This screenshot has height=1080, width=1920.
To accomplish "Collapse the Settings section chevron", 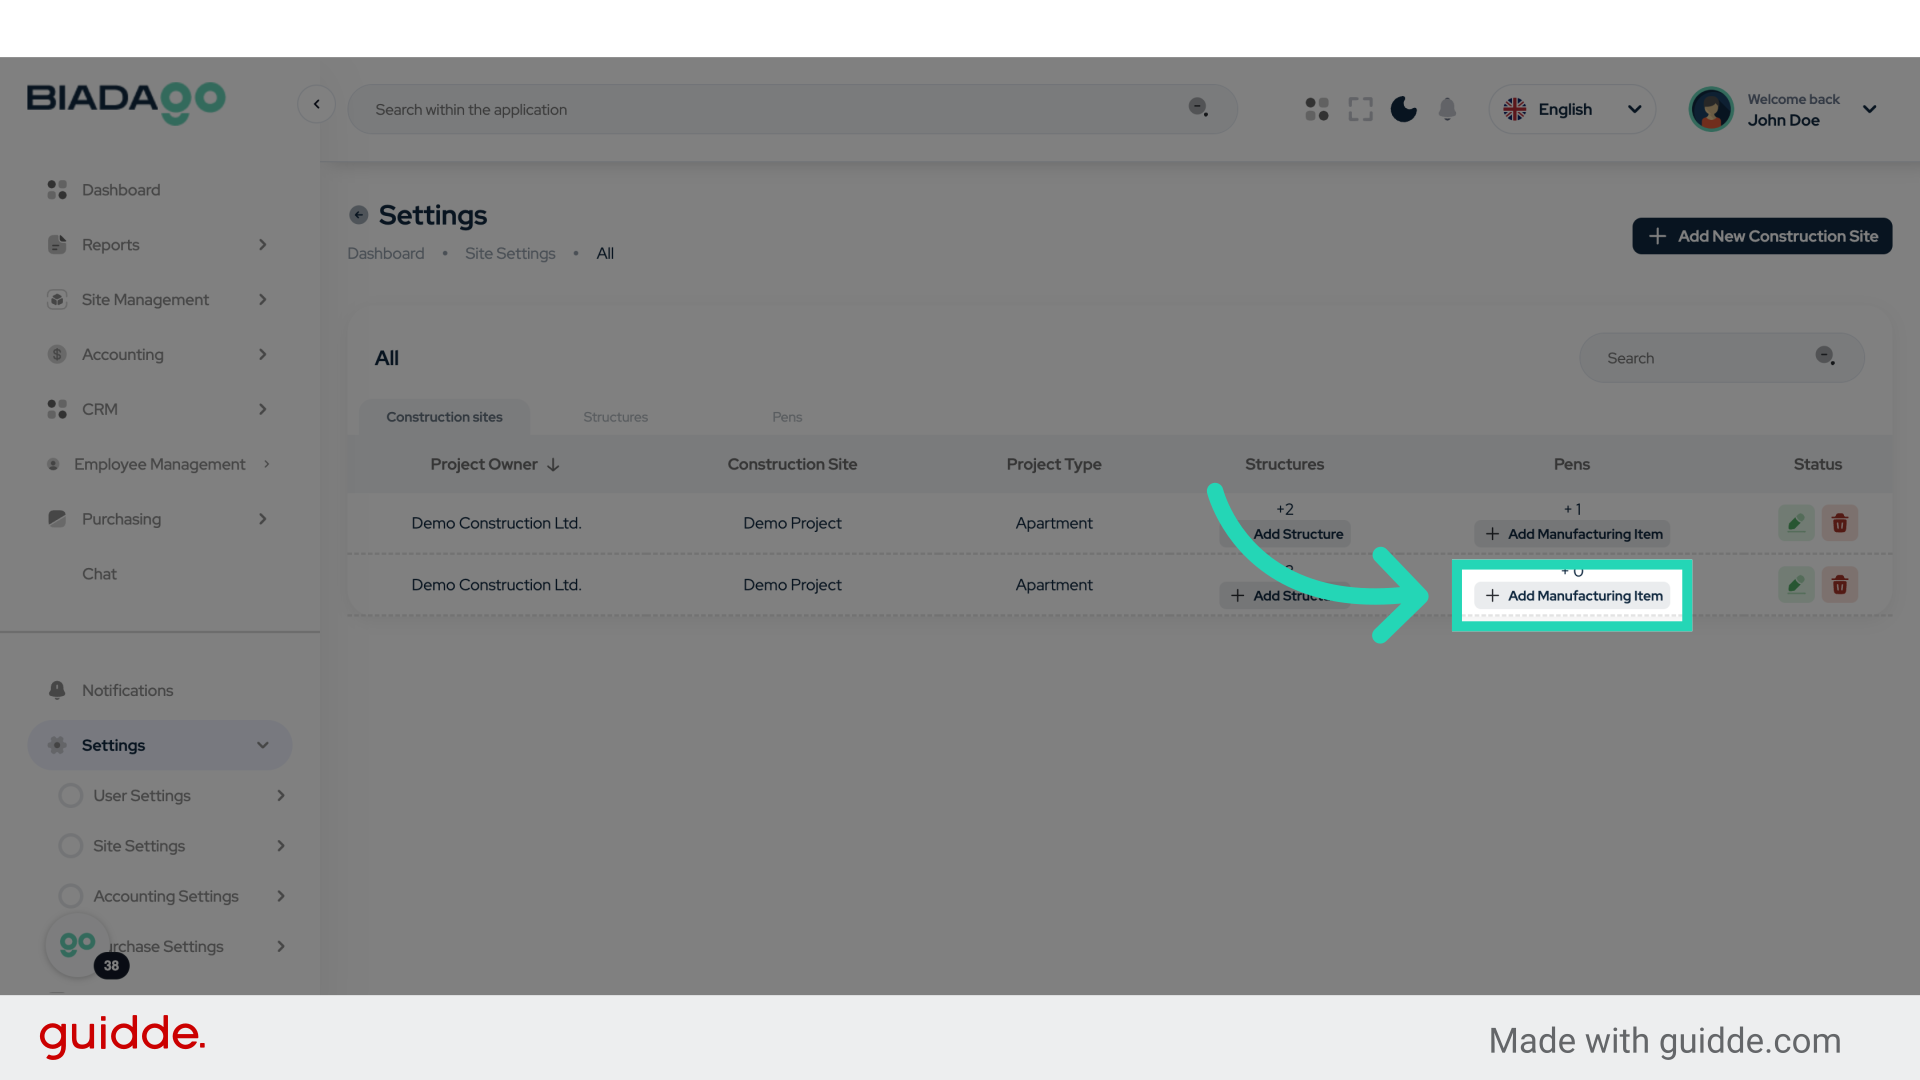I will click(262, 744).
